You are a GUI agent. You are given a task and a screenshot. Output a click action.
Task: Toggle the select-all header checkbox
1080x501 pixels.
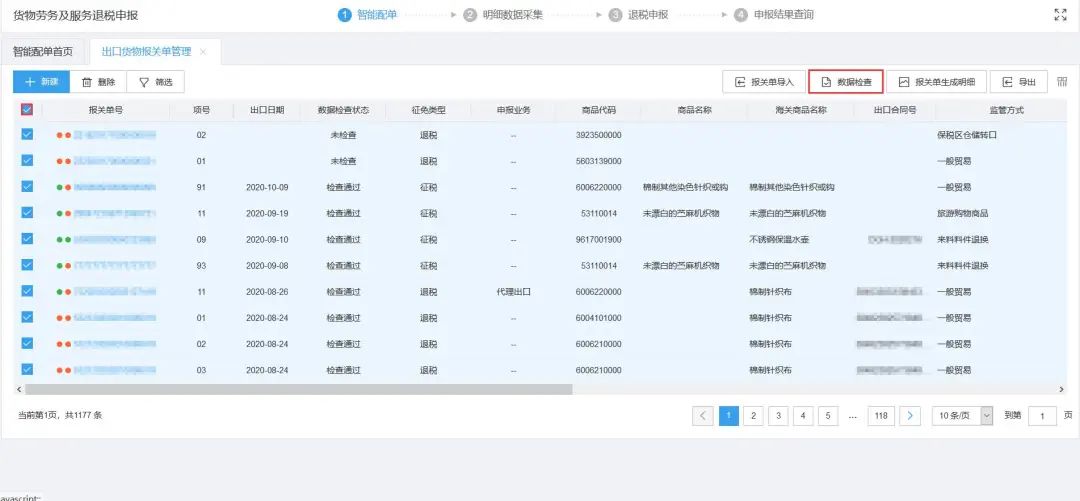click(28, 109)
